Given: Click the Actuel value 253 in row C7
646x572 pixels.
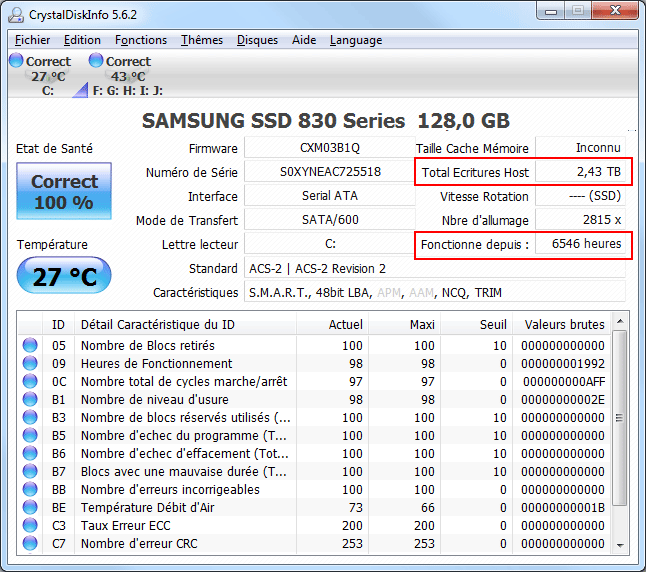Looking at the screenshot, I should (x=352, y=544).
